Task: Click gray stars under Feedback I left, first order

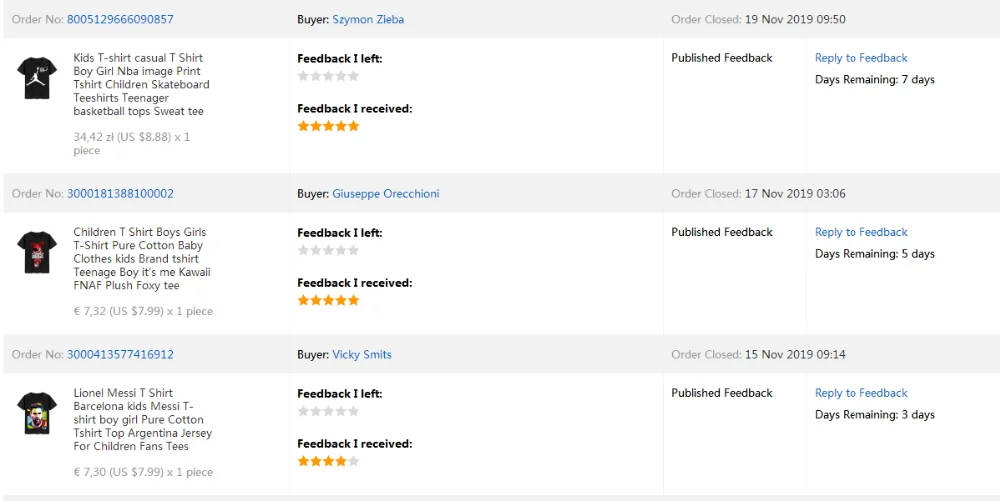Action: (328, 76)
